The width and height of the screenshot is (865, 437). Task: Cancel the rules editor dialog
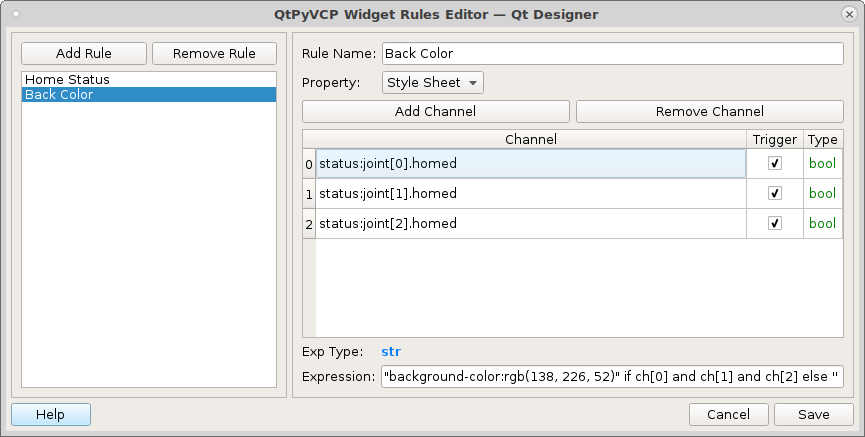[728, 415]
